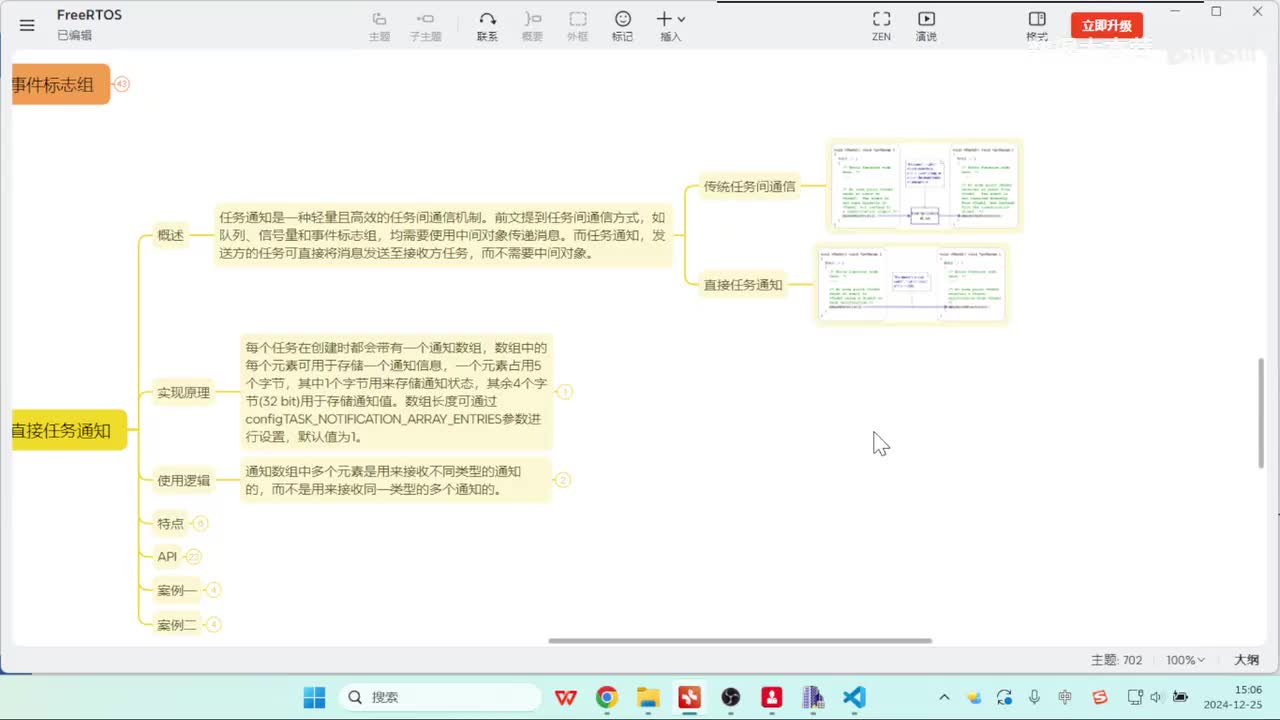Image resolution: width=1280 pixels, height=720 pixels.
Task: Expand the 43 badge beside 事件标志组
Action: (x=122, y=84)
